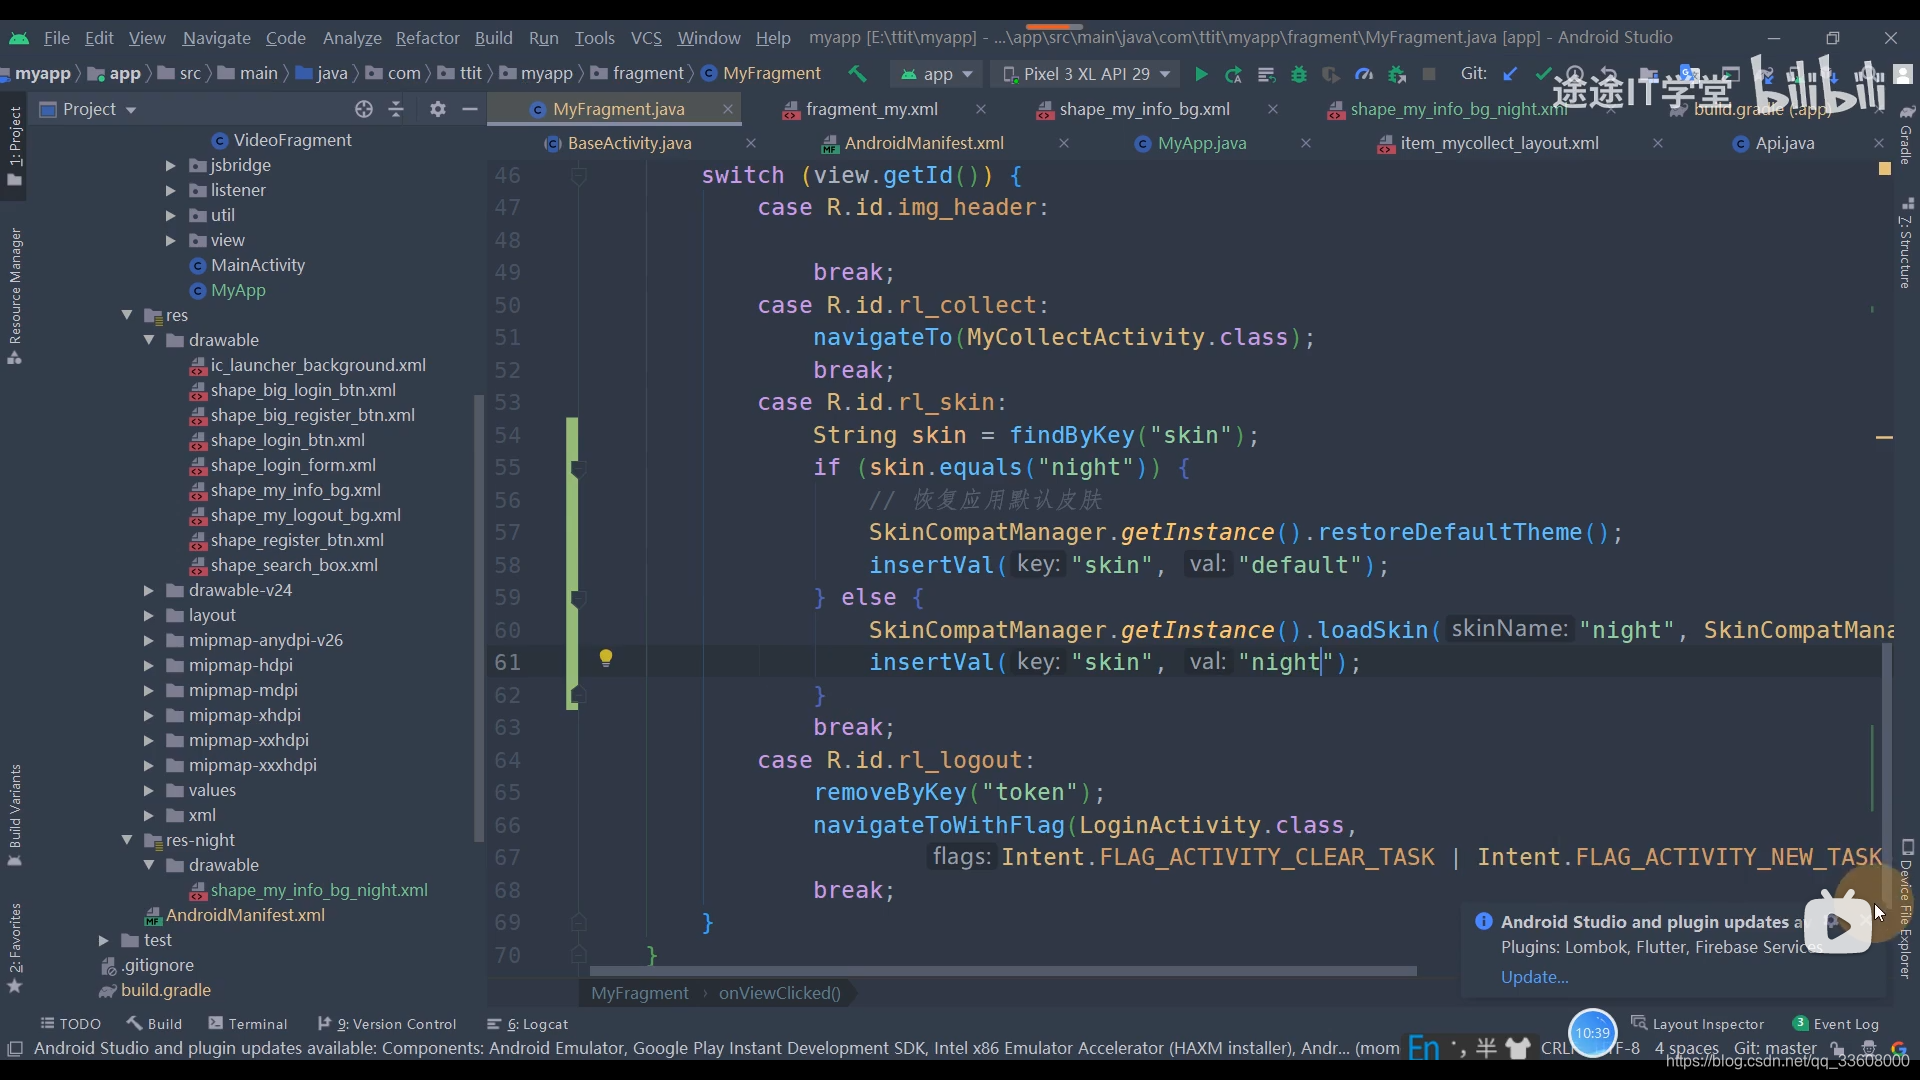1920x1080 pixels.
Task: Open the Build Variants side tab
Action: click(15, 814)
